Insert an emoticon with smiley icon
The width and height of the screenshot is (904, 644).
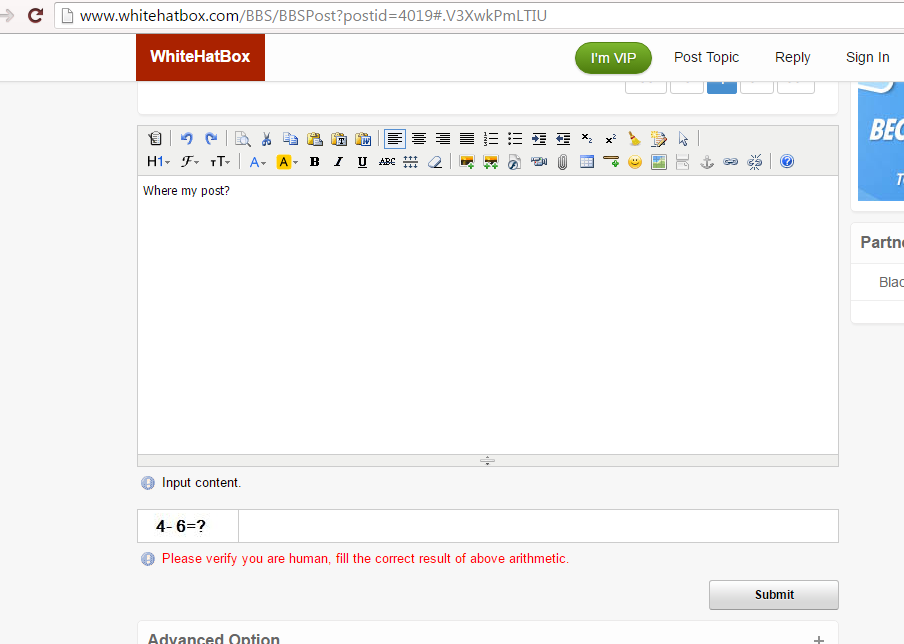(635, 162)
